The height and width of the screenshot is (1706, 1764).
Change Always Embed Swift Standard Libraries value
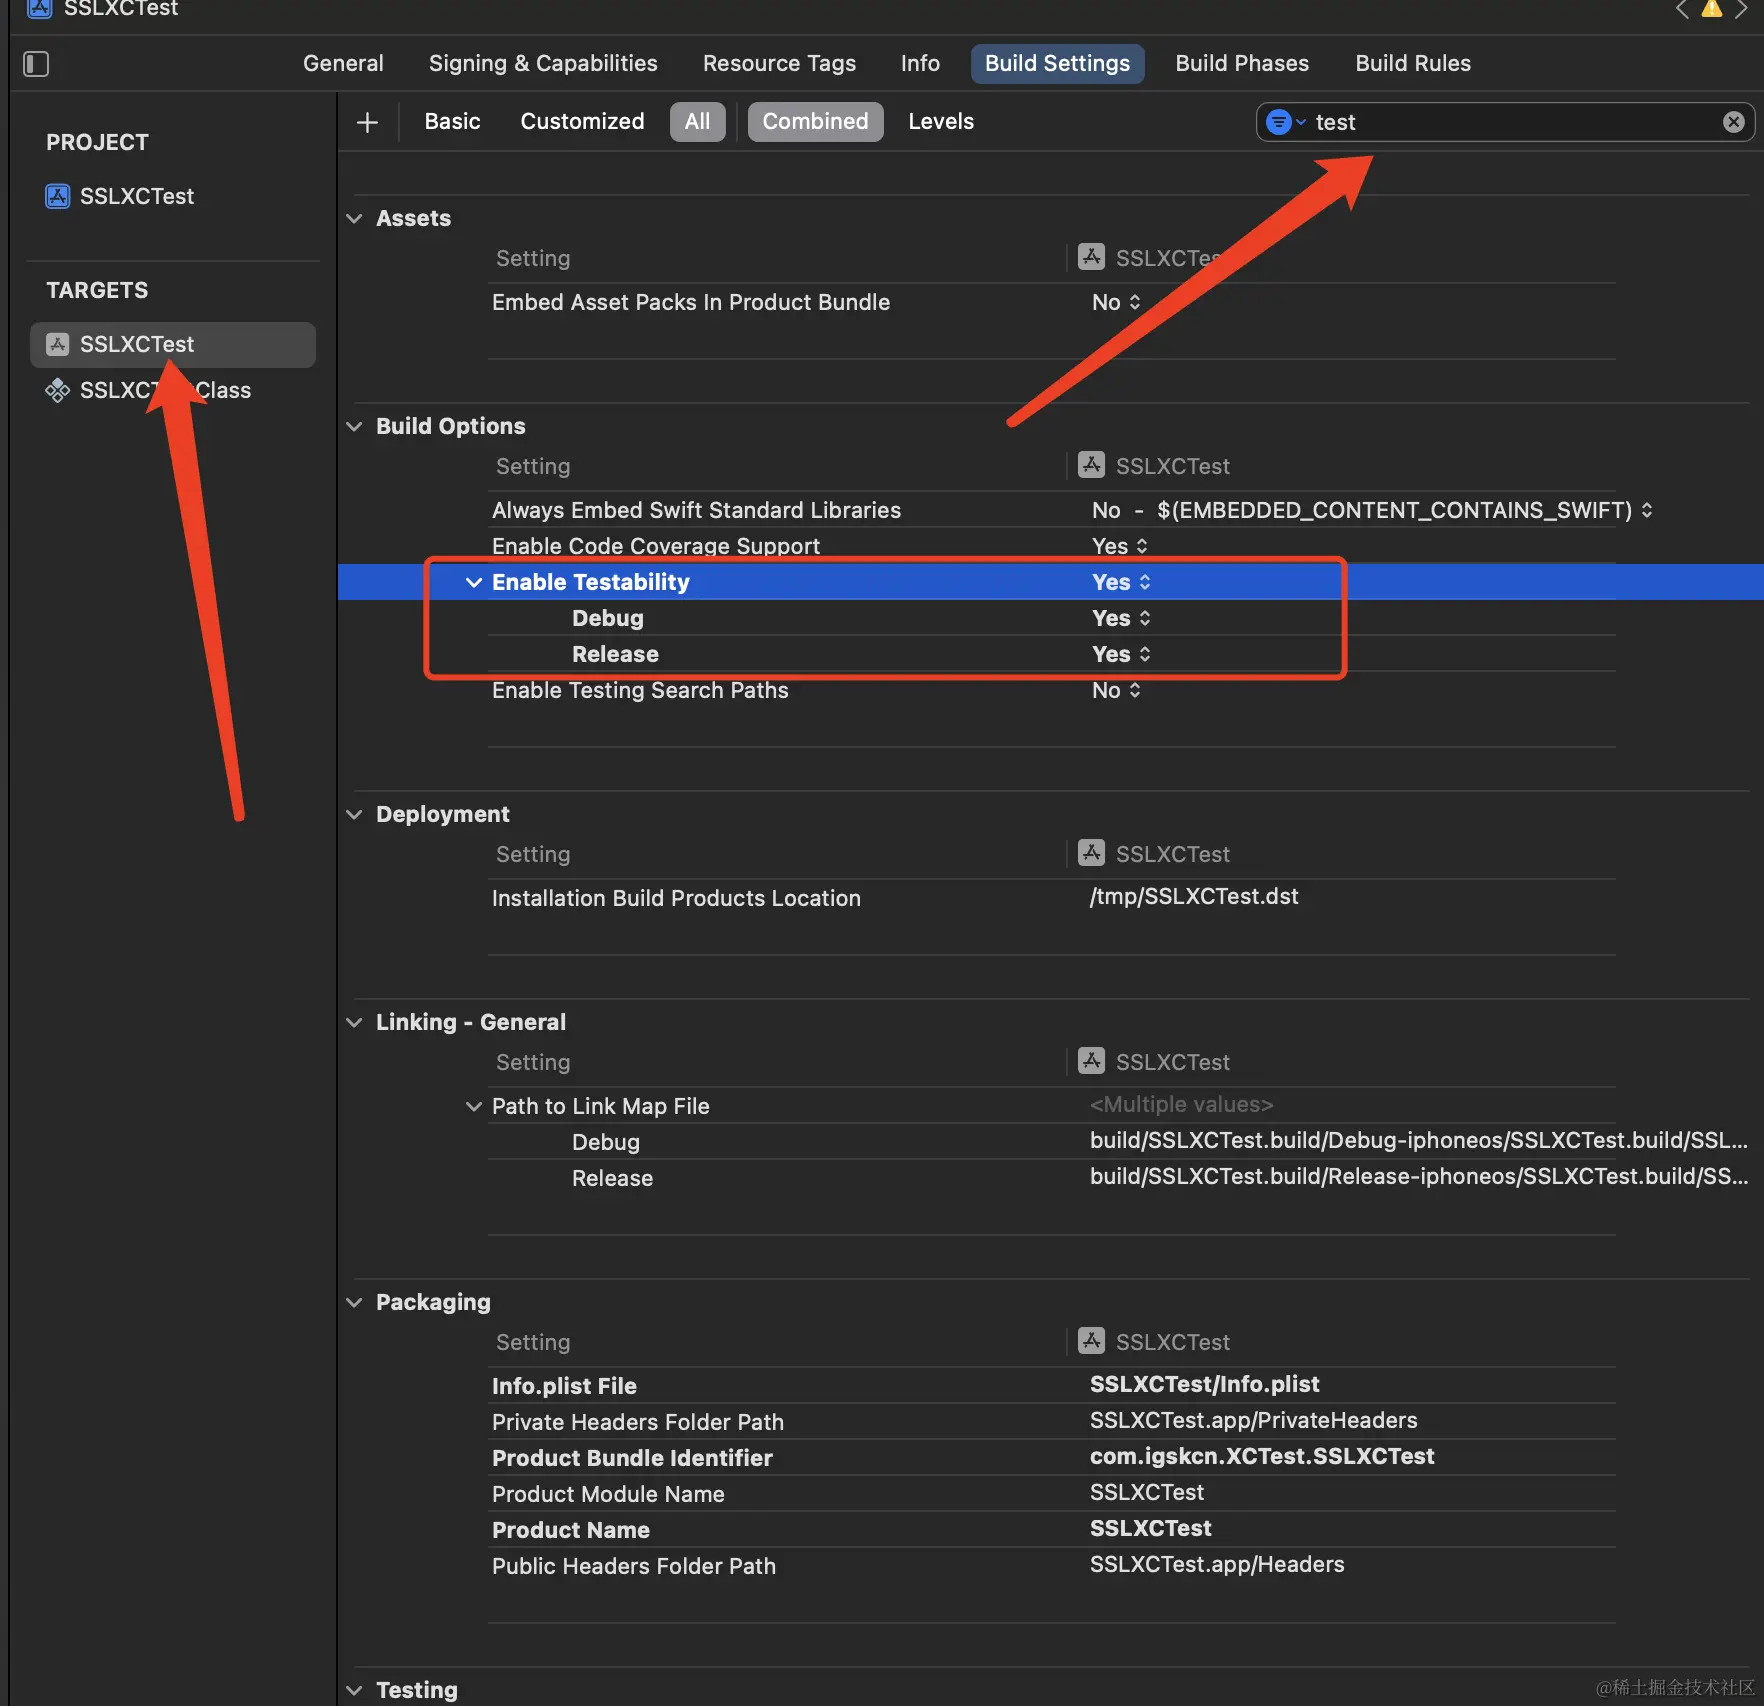1372,511
